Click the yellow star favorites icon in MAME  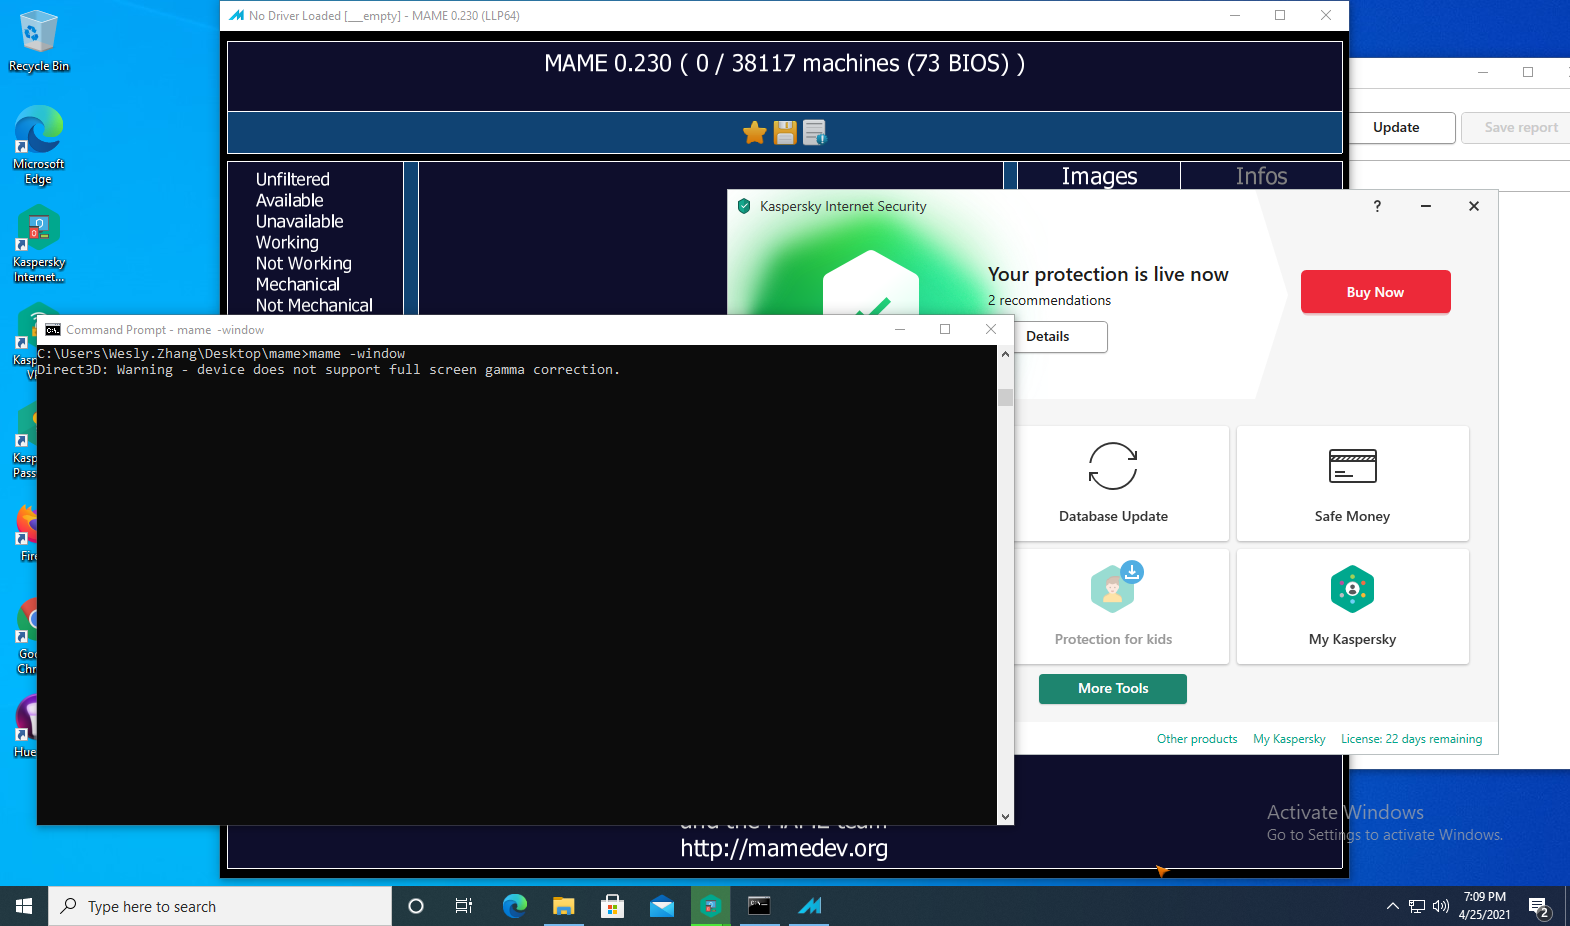(x=755, y=132)
